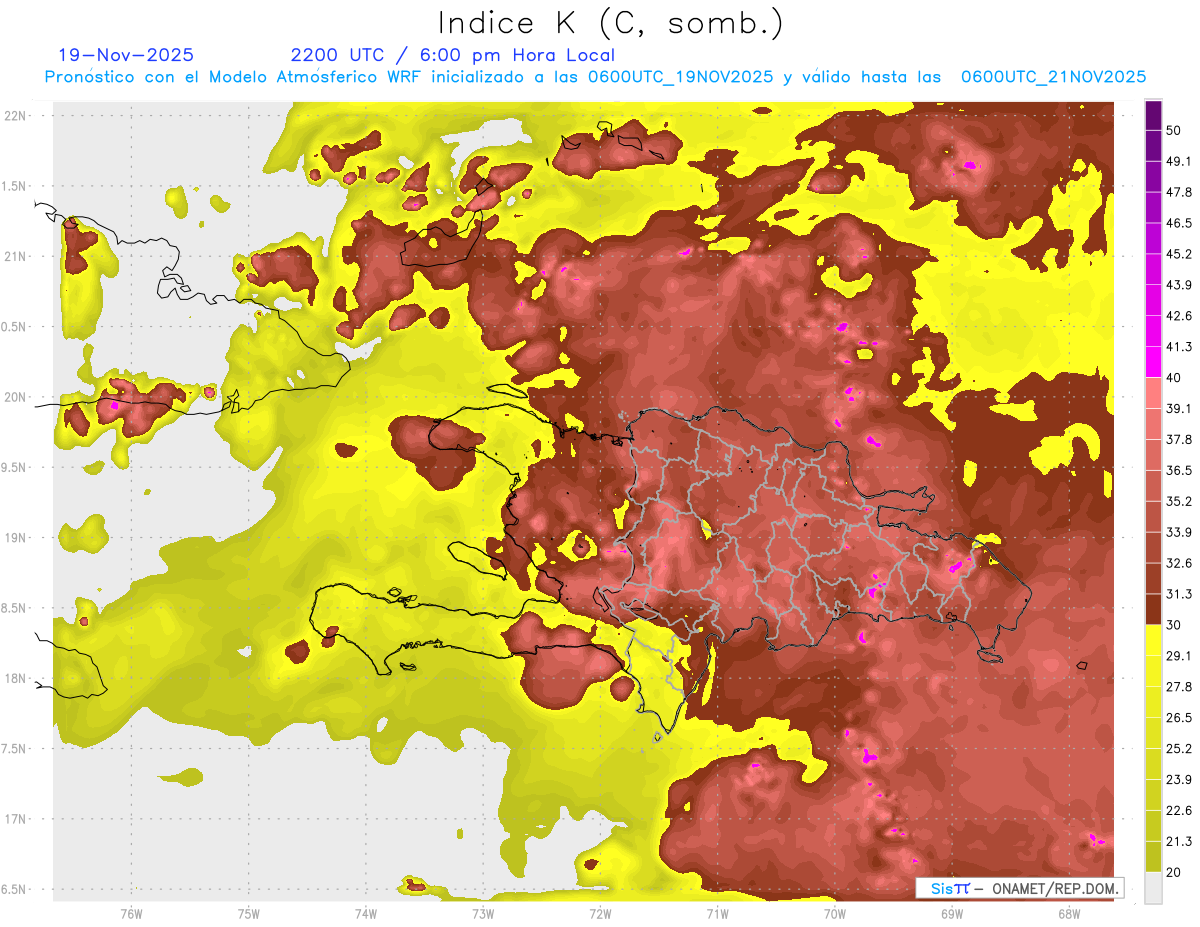Click the '70W' longitude label
The height and width of the screenshot is (927, 1200).
pyautogui.click(x=834, y=913)
